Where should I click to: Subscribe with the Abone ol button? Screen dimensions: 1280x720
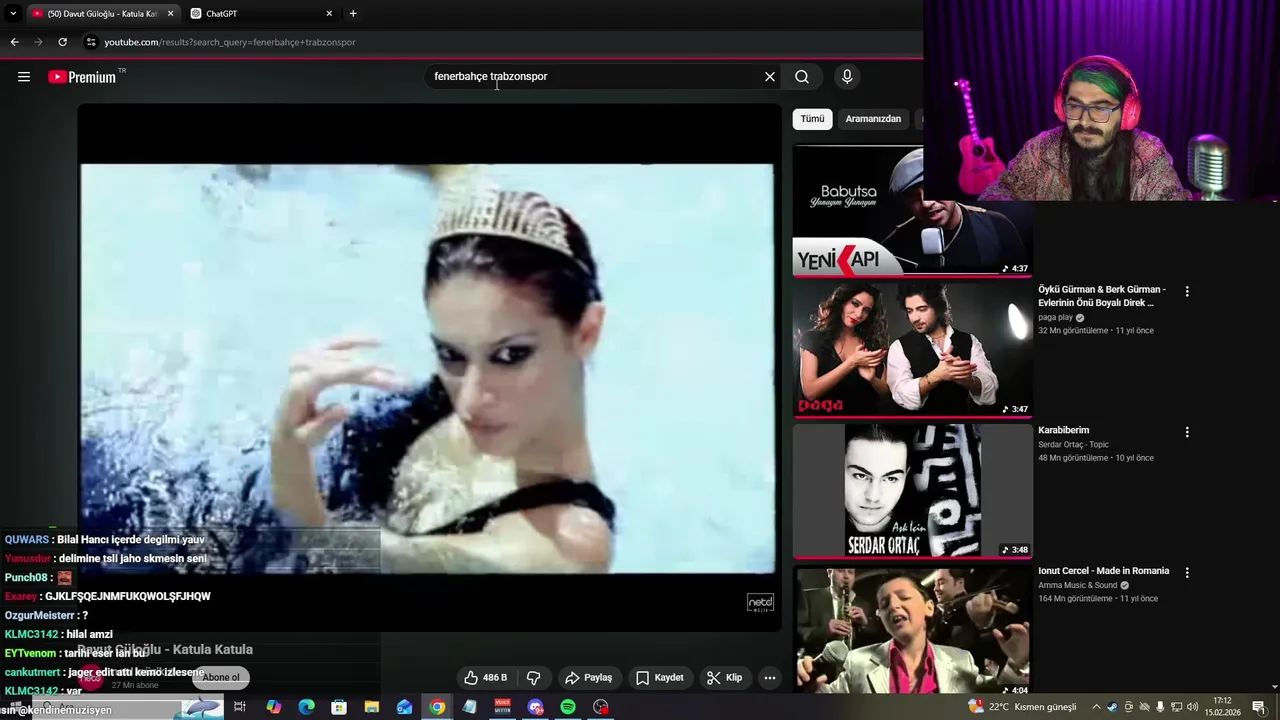(221, 677)
